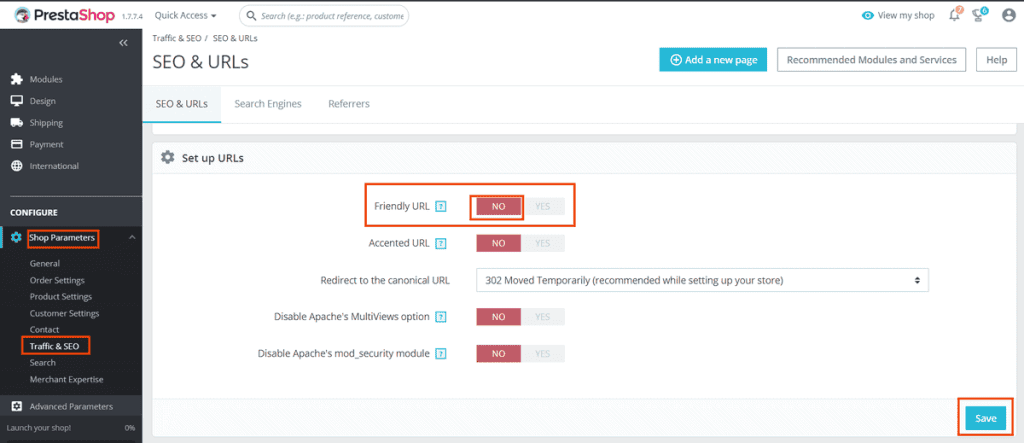Set Disable Apache's mod_security module to NO
Image resolution: width=1024 pixels, height=443 pixels.
(498, 353)
